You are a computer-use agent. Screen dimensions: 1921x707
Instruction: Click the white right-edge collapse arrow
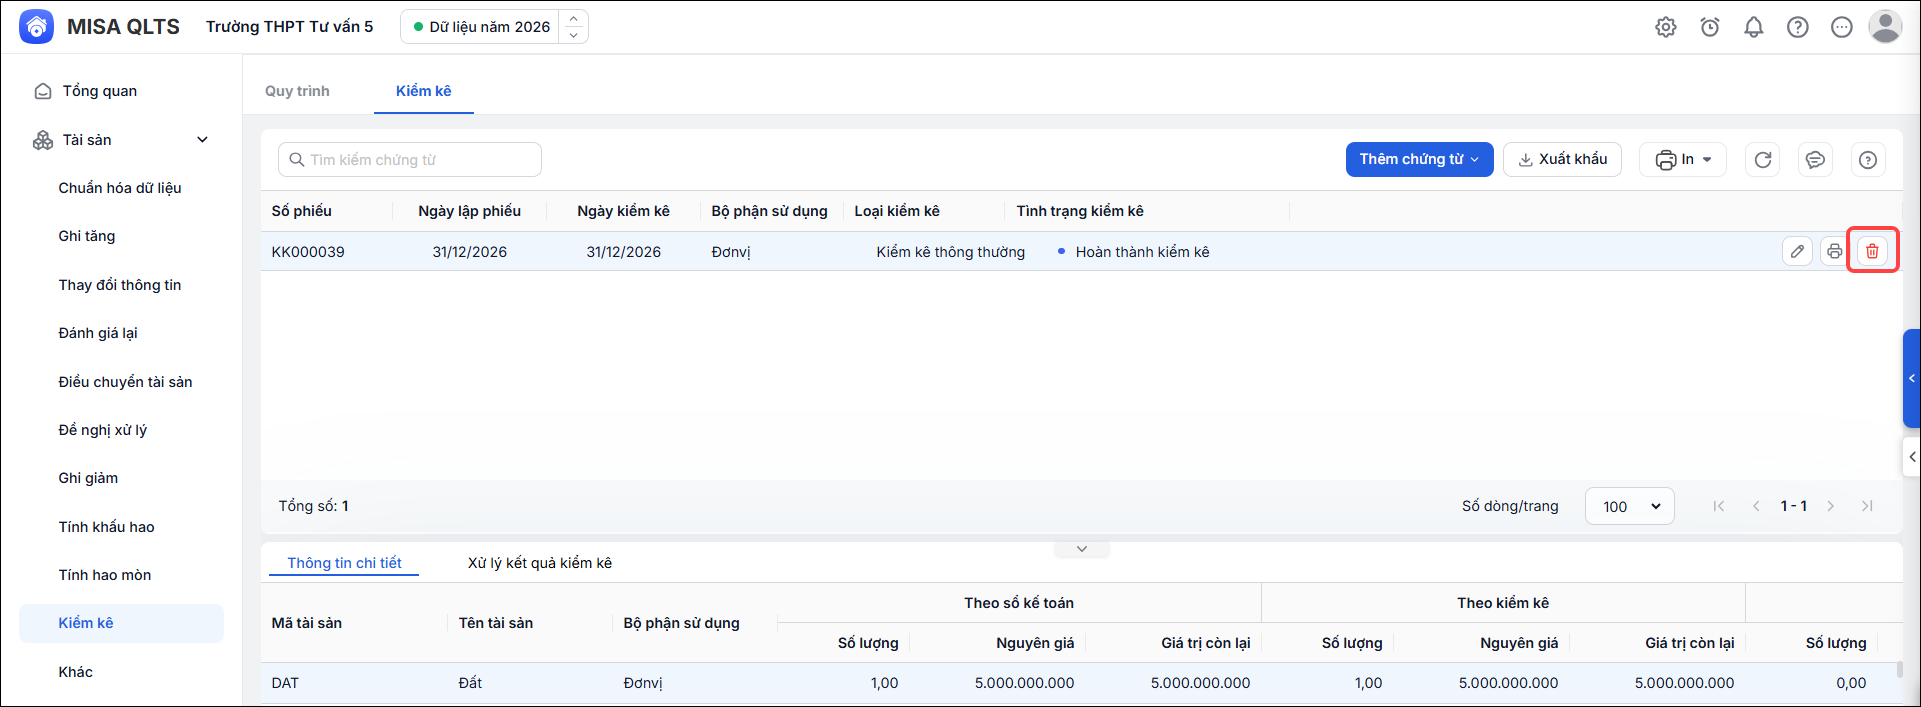1912,457
